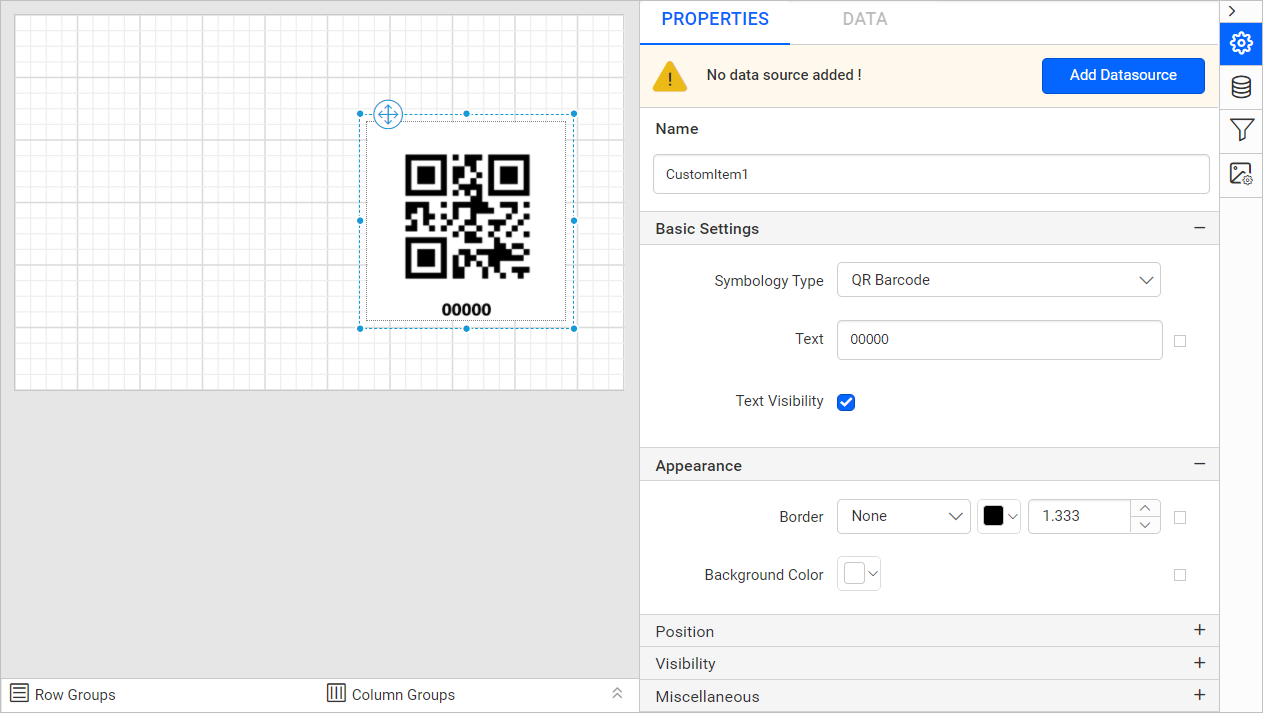Toggle the expression checkbox beside Background Color

coord(1180,575)
